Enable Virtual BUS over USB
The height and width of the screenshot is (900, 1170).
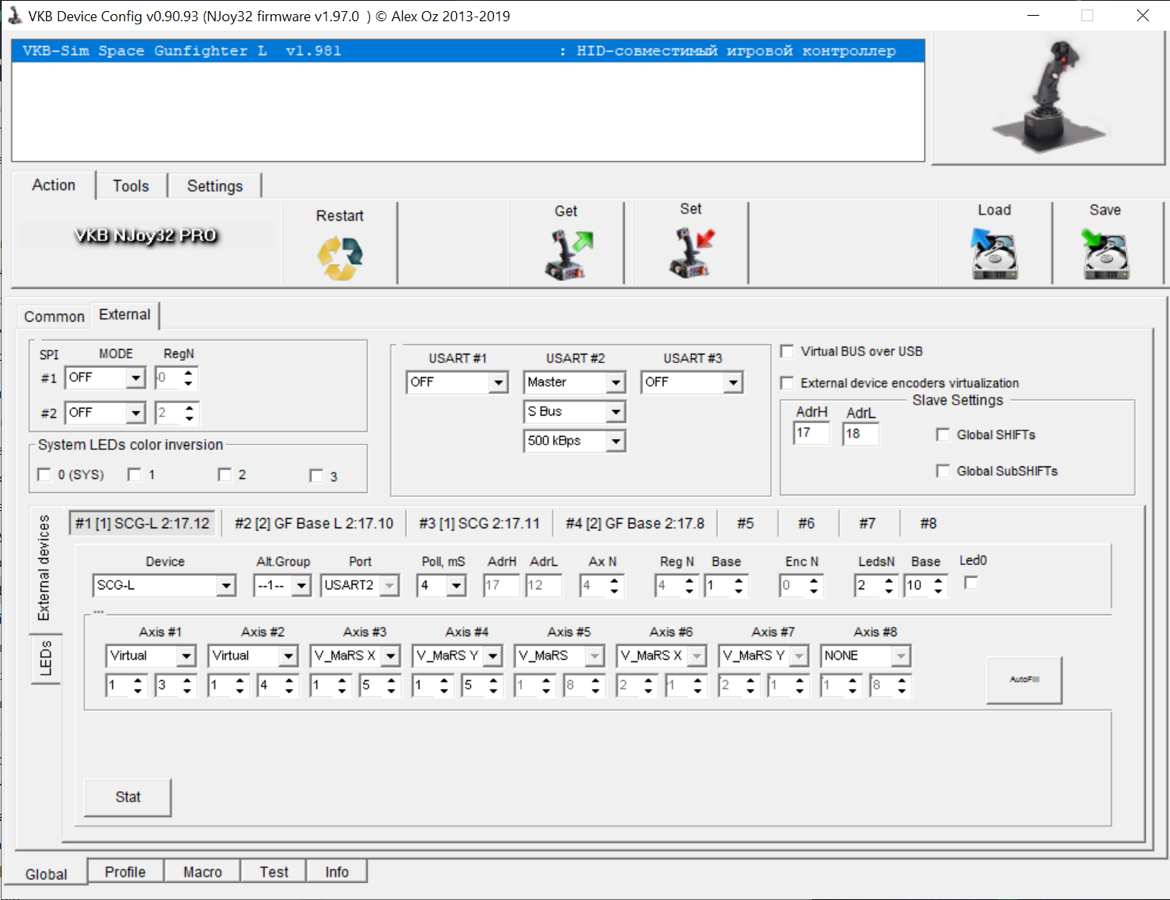click(787, 351)
